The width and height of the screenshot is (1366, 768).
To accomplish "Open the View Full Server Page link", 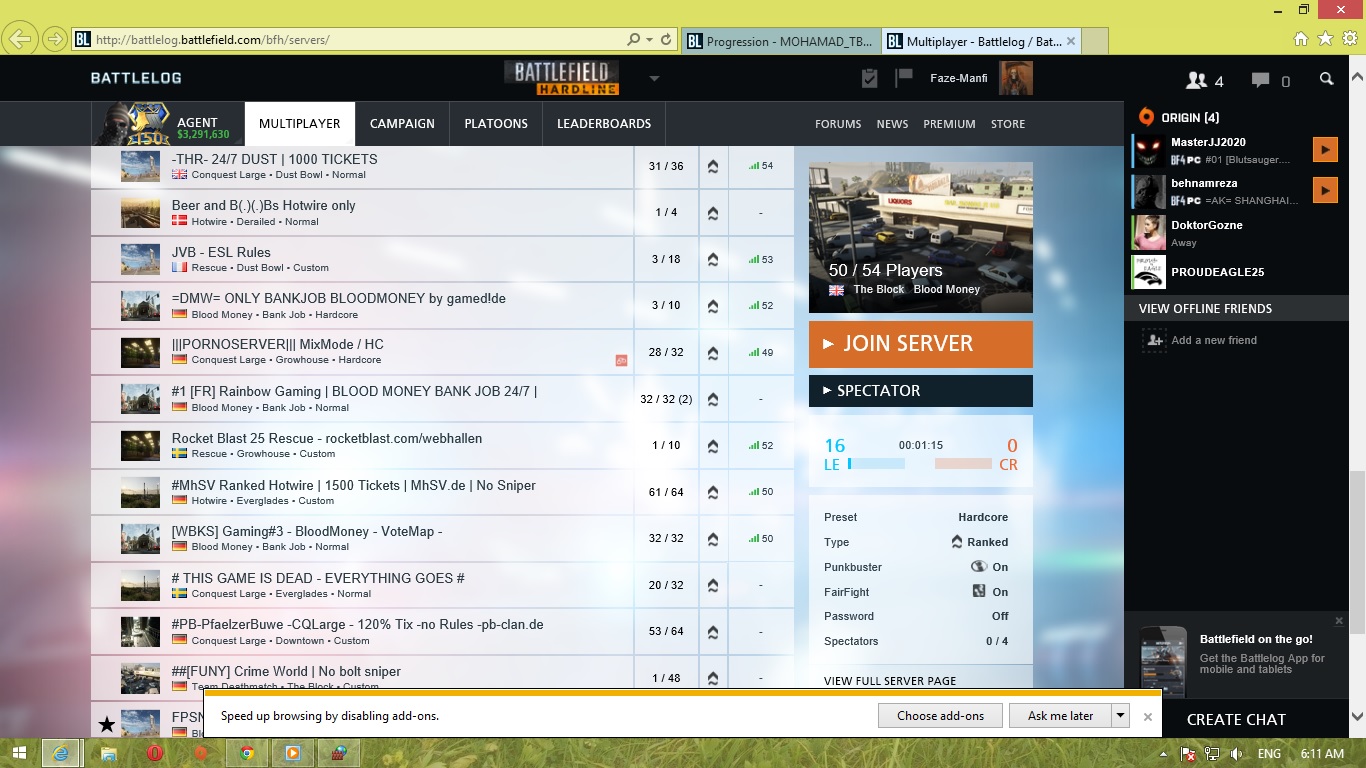I will (x=890, y=681).
